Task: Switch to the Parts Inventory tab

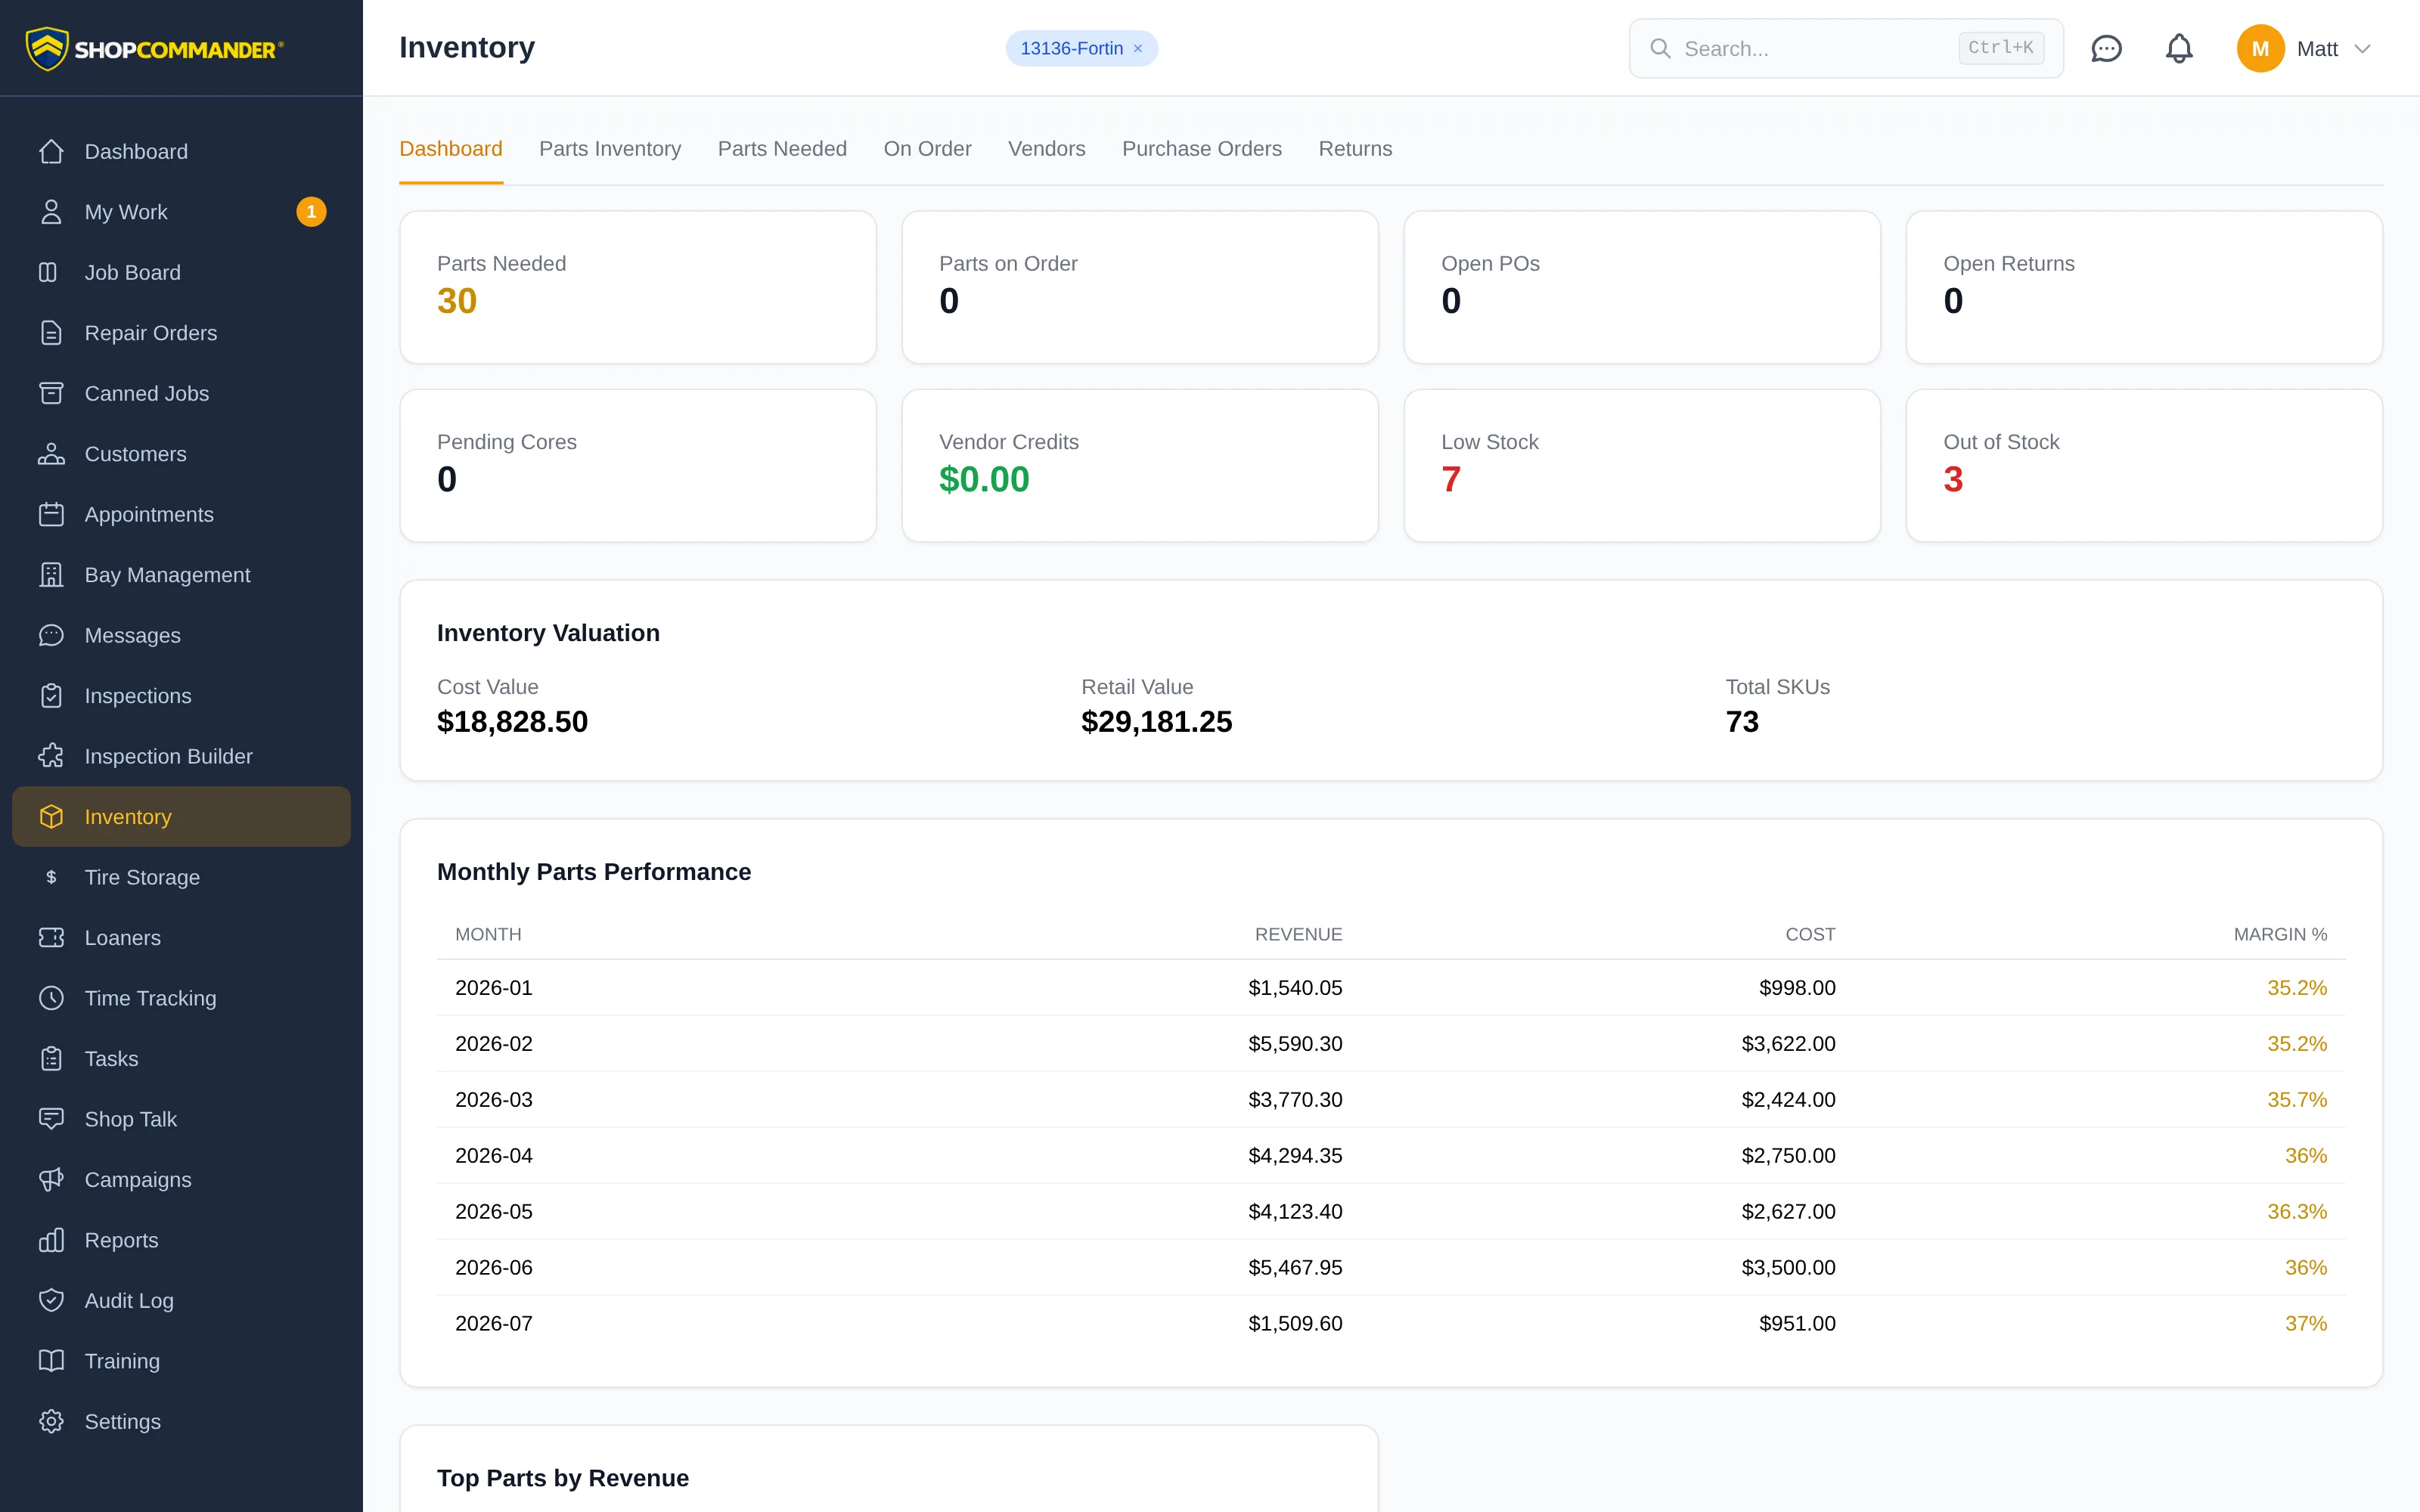Action: [610, 149]
